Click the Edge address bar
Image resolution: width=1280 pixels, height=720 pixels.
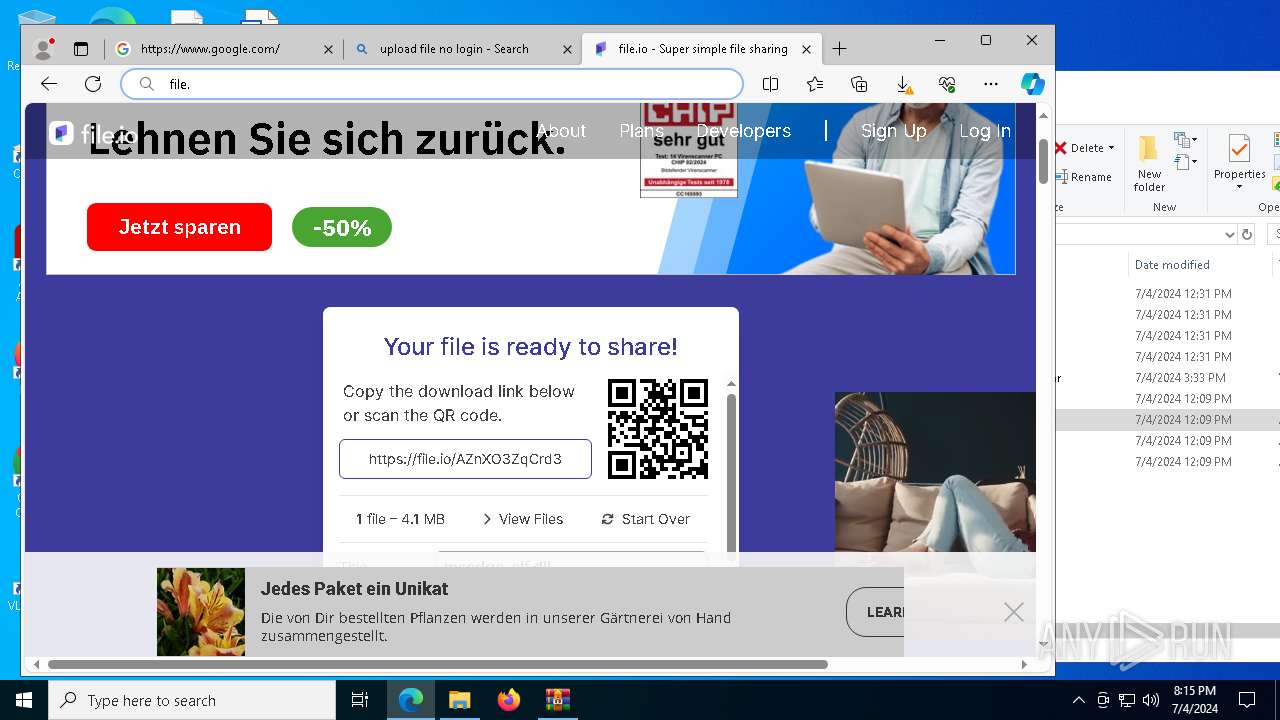click(x=432, y=84)
